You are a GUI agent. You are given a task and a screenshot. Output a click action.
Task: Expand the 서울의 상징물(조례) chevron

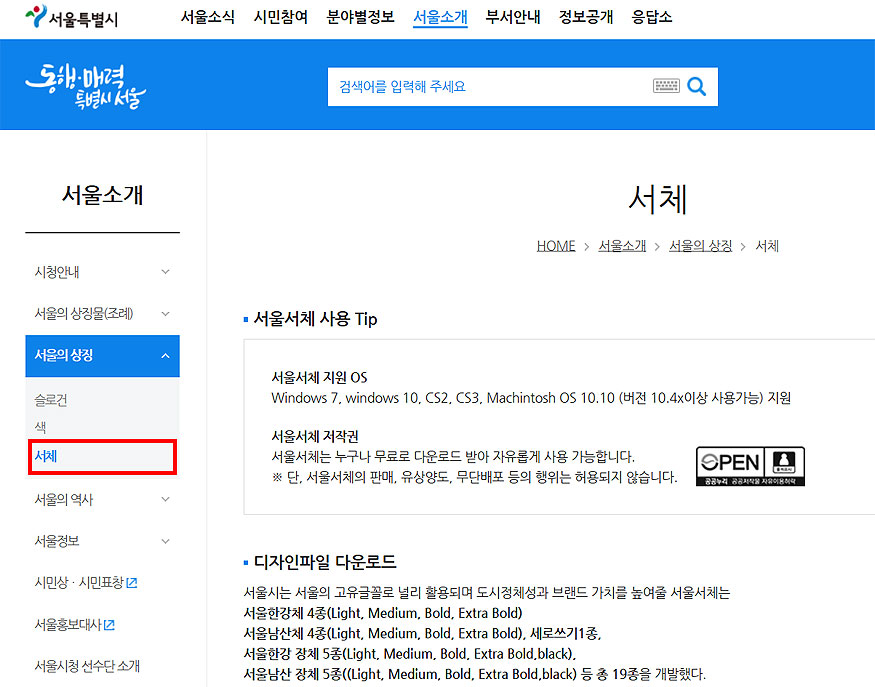pyautogui.click(x=165, y=314)
